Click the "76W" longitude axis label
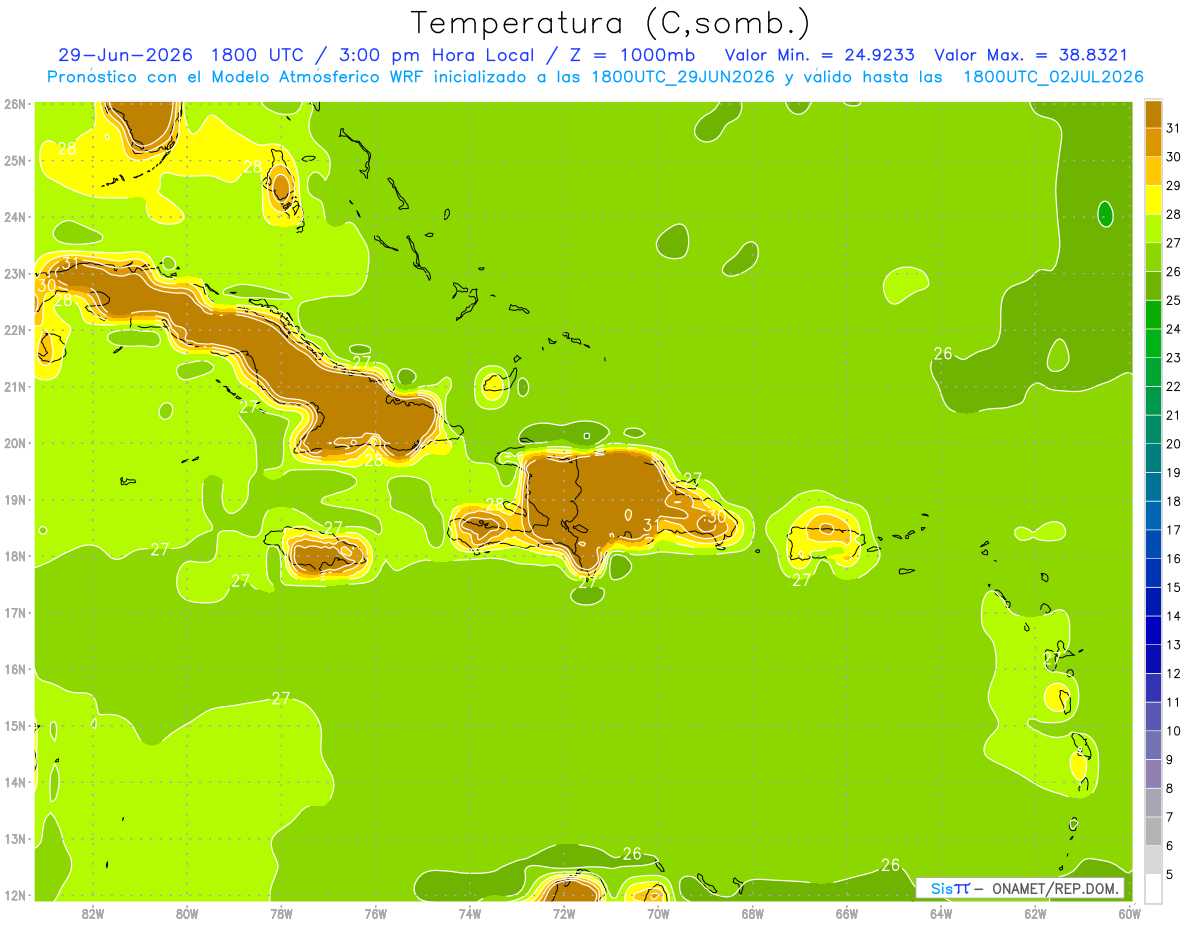Viewport: 1200px width, 927px height. tap(375, 913)
